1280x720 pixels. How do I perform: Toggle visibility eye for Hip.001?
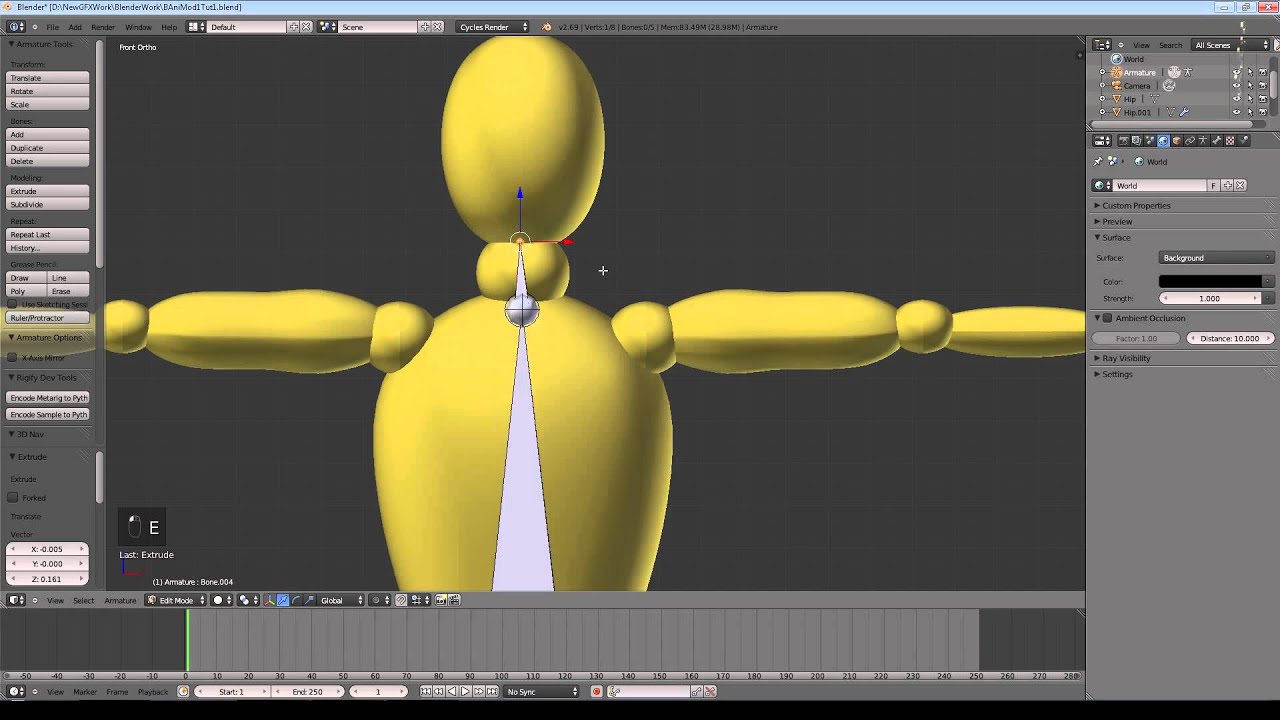(1236, 112)
